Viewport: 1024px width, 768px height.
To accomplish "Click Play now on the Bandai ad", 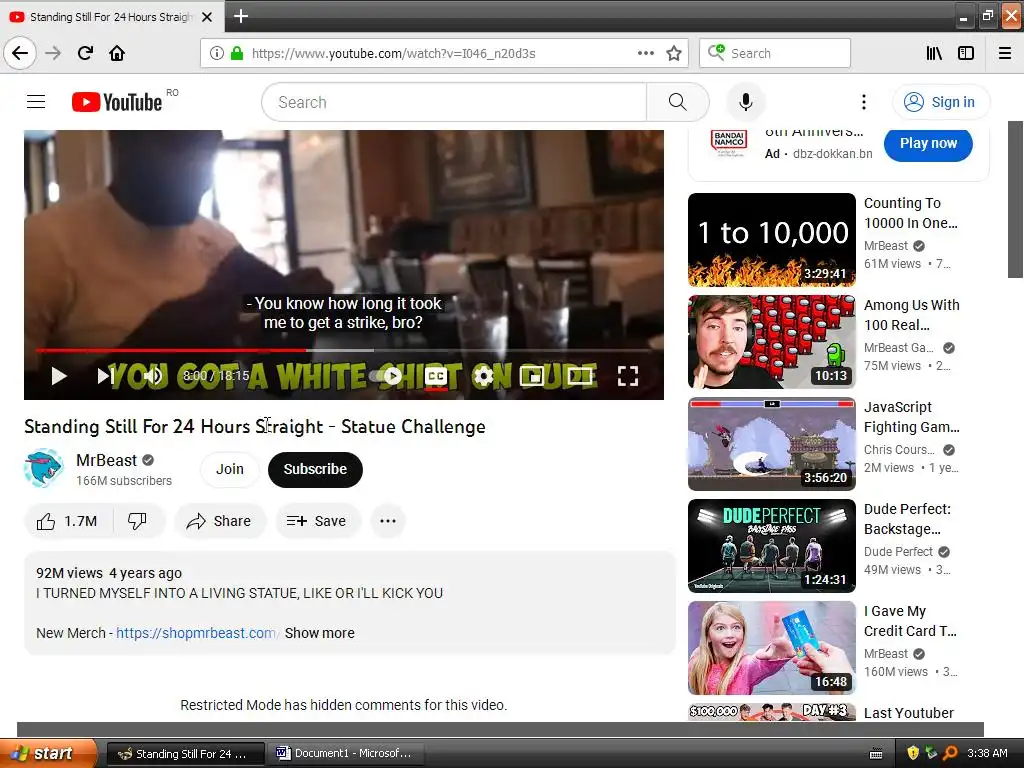I will click(928, 143).
